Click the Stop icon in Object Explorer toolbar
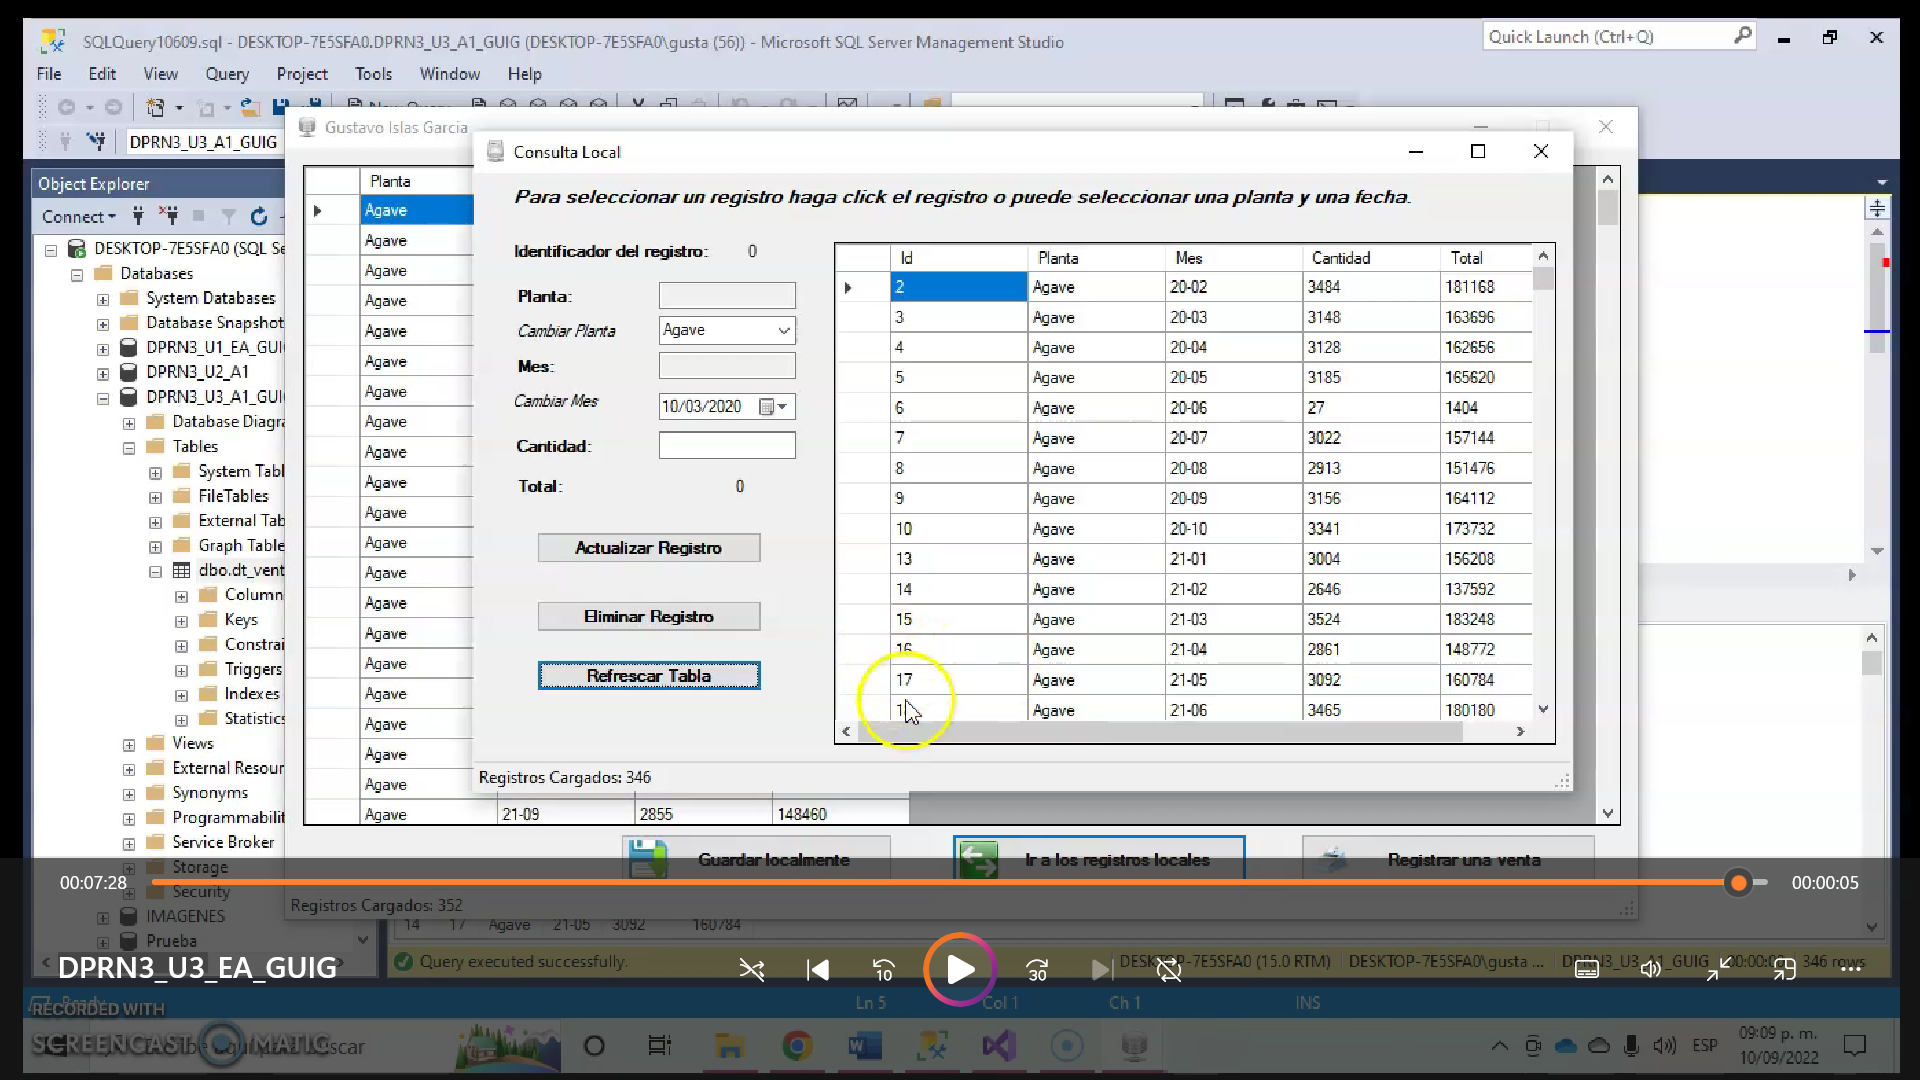Viewport: 1920px width, 1080px height. click(x=198, y=216)
